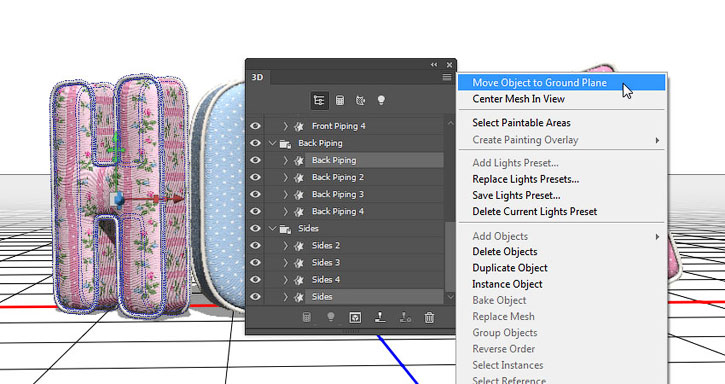Expand the Back Piping 3 row
The image size is (725, 384).
point(285,194)
